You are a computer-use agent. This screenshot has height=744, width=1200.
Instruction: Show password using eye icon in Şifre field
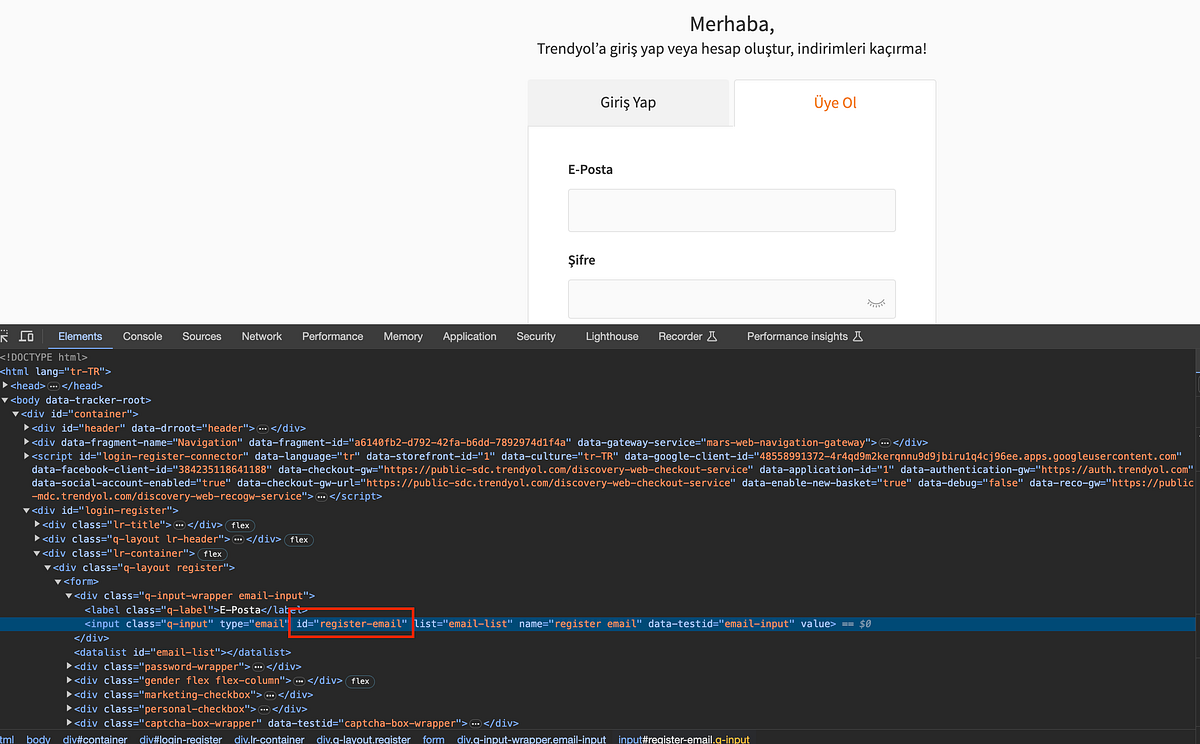(875, 300)
